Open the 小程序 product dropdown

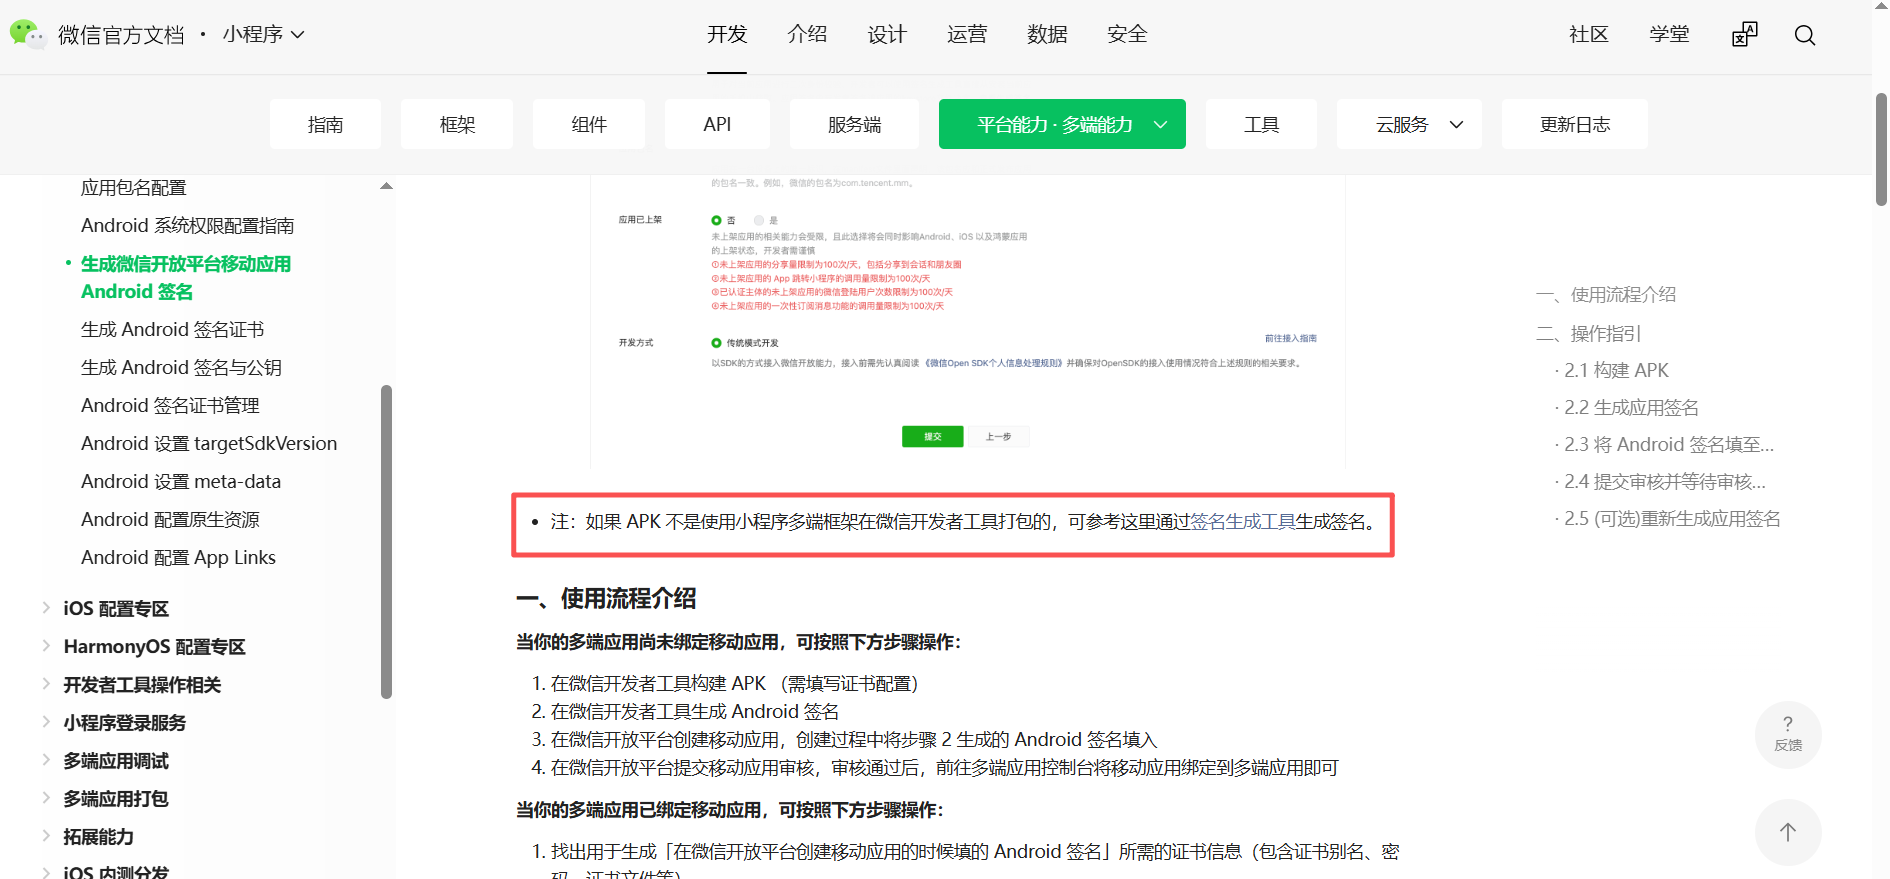point(263,34)
